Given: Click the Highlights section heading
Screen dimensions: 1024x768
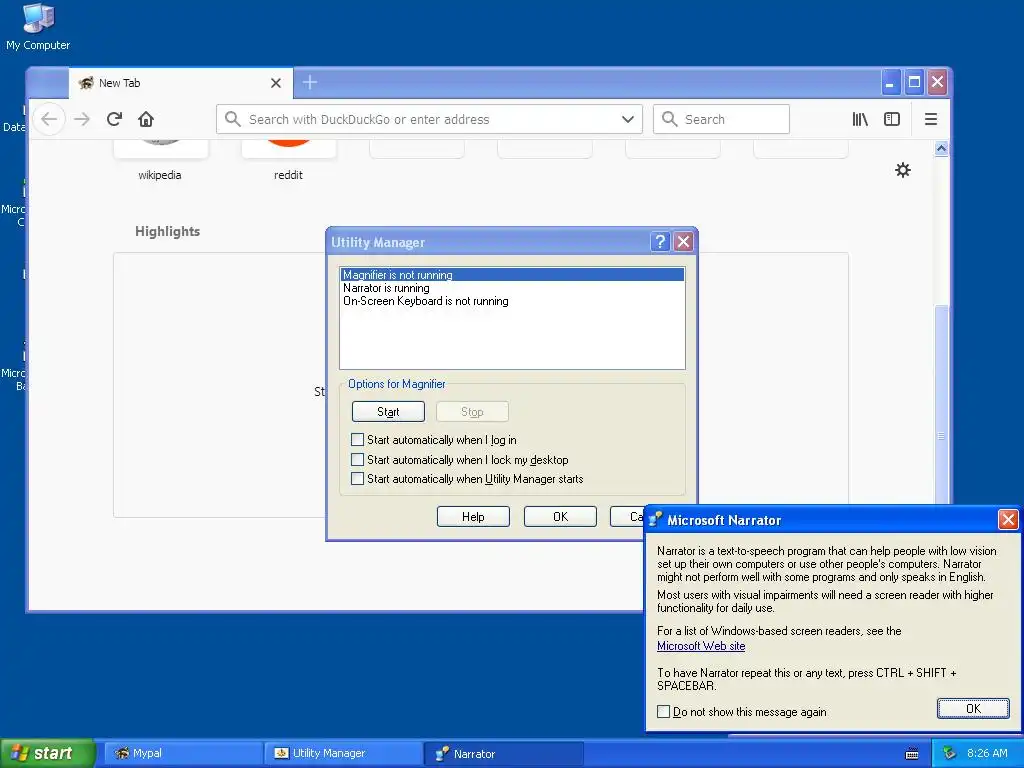Looking at the screenshot, I should 167,231.
